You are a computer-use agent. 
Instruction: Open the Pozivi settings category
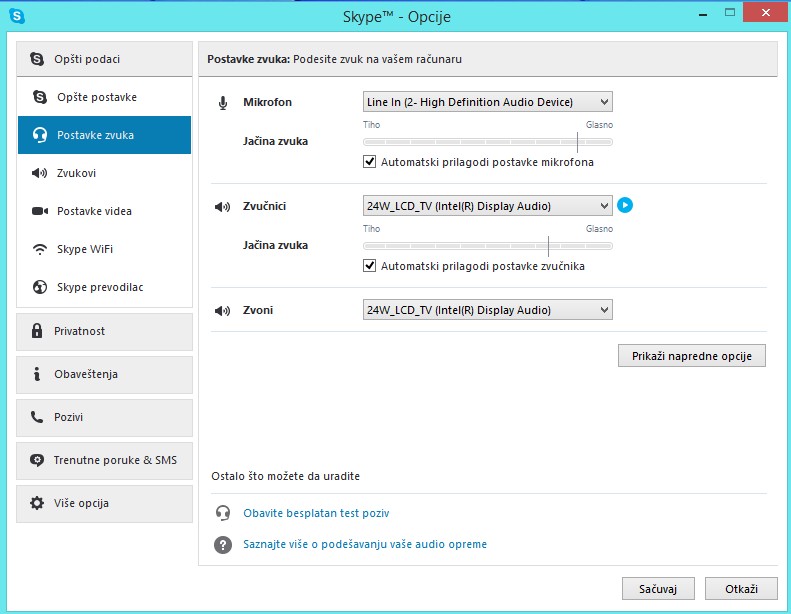pos(69,417)
